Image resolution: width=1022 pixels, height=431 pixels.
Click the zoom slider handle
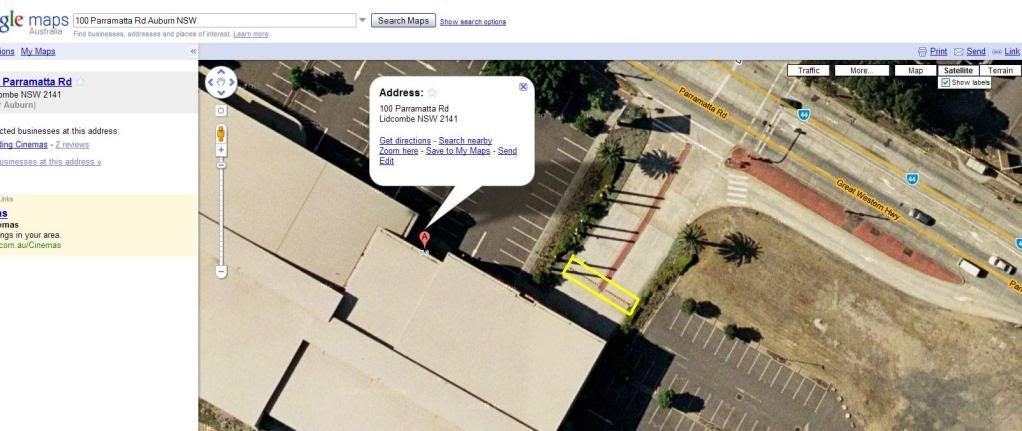tap(221, 166)
